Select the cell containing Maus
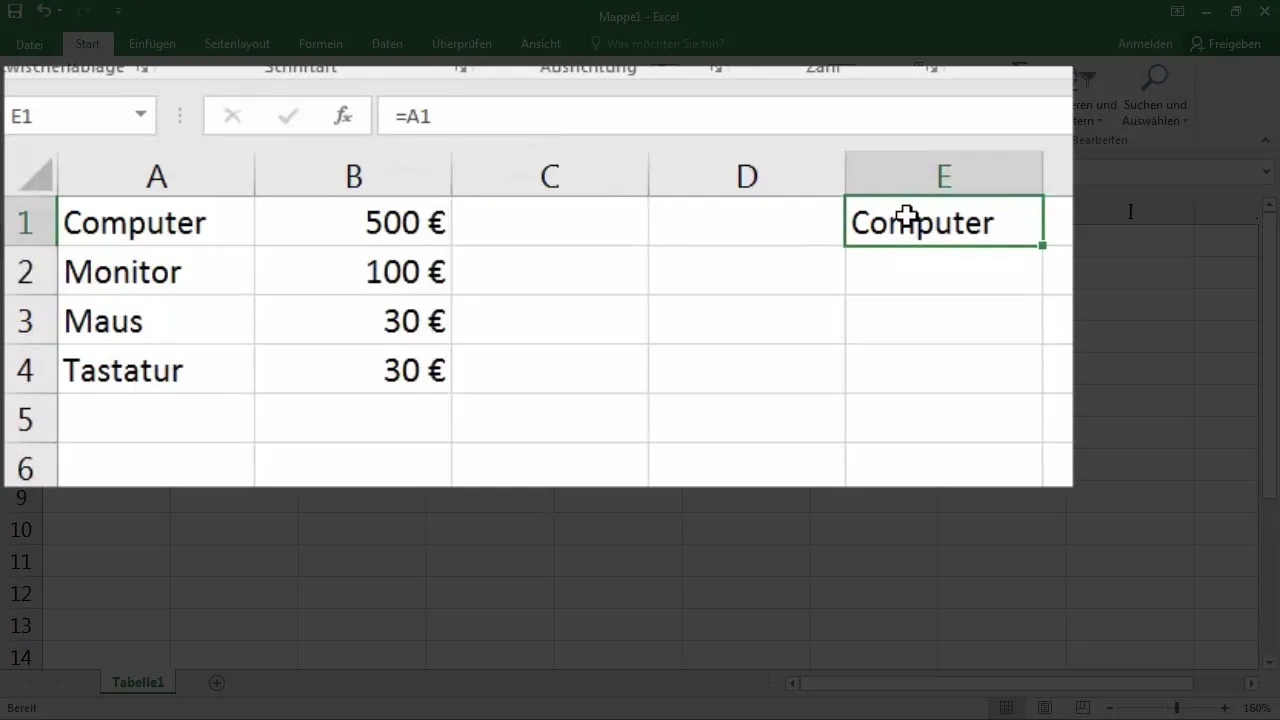The height and width of the screenshot is (720, 1280). click(x=156, y=320)
